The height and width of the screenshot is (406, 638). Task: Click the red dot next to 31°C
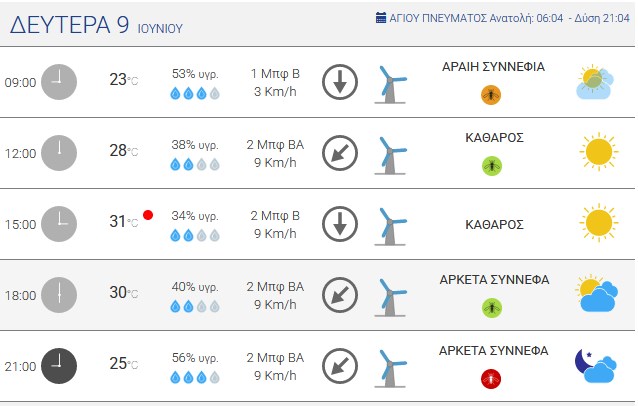148,215
